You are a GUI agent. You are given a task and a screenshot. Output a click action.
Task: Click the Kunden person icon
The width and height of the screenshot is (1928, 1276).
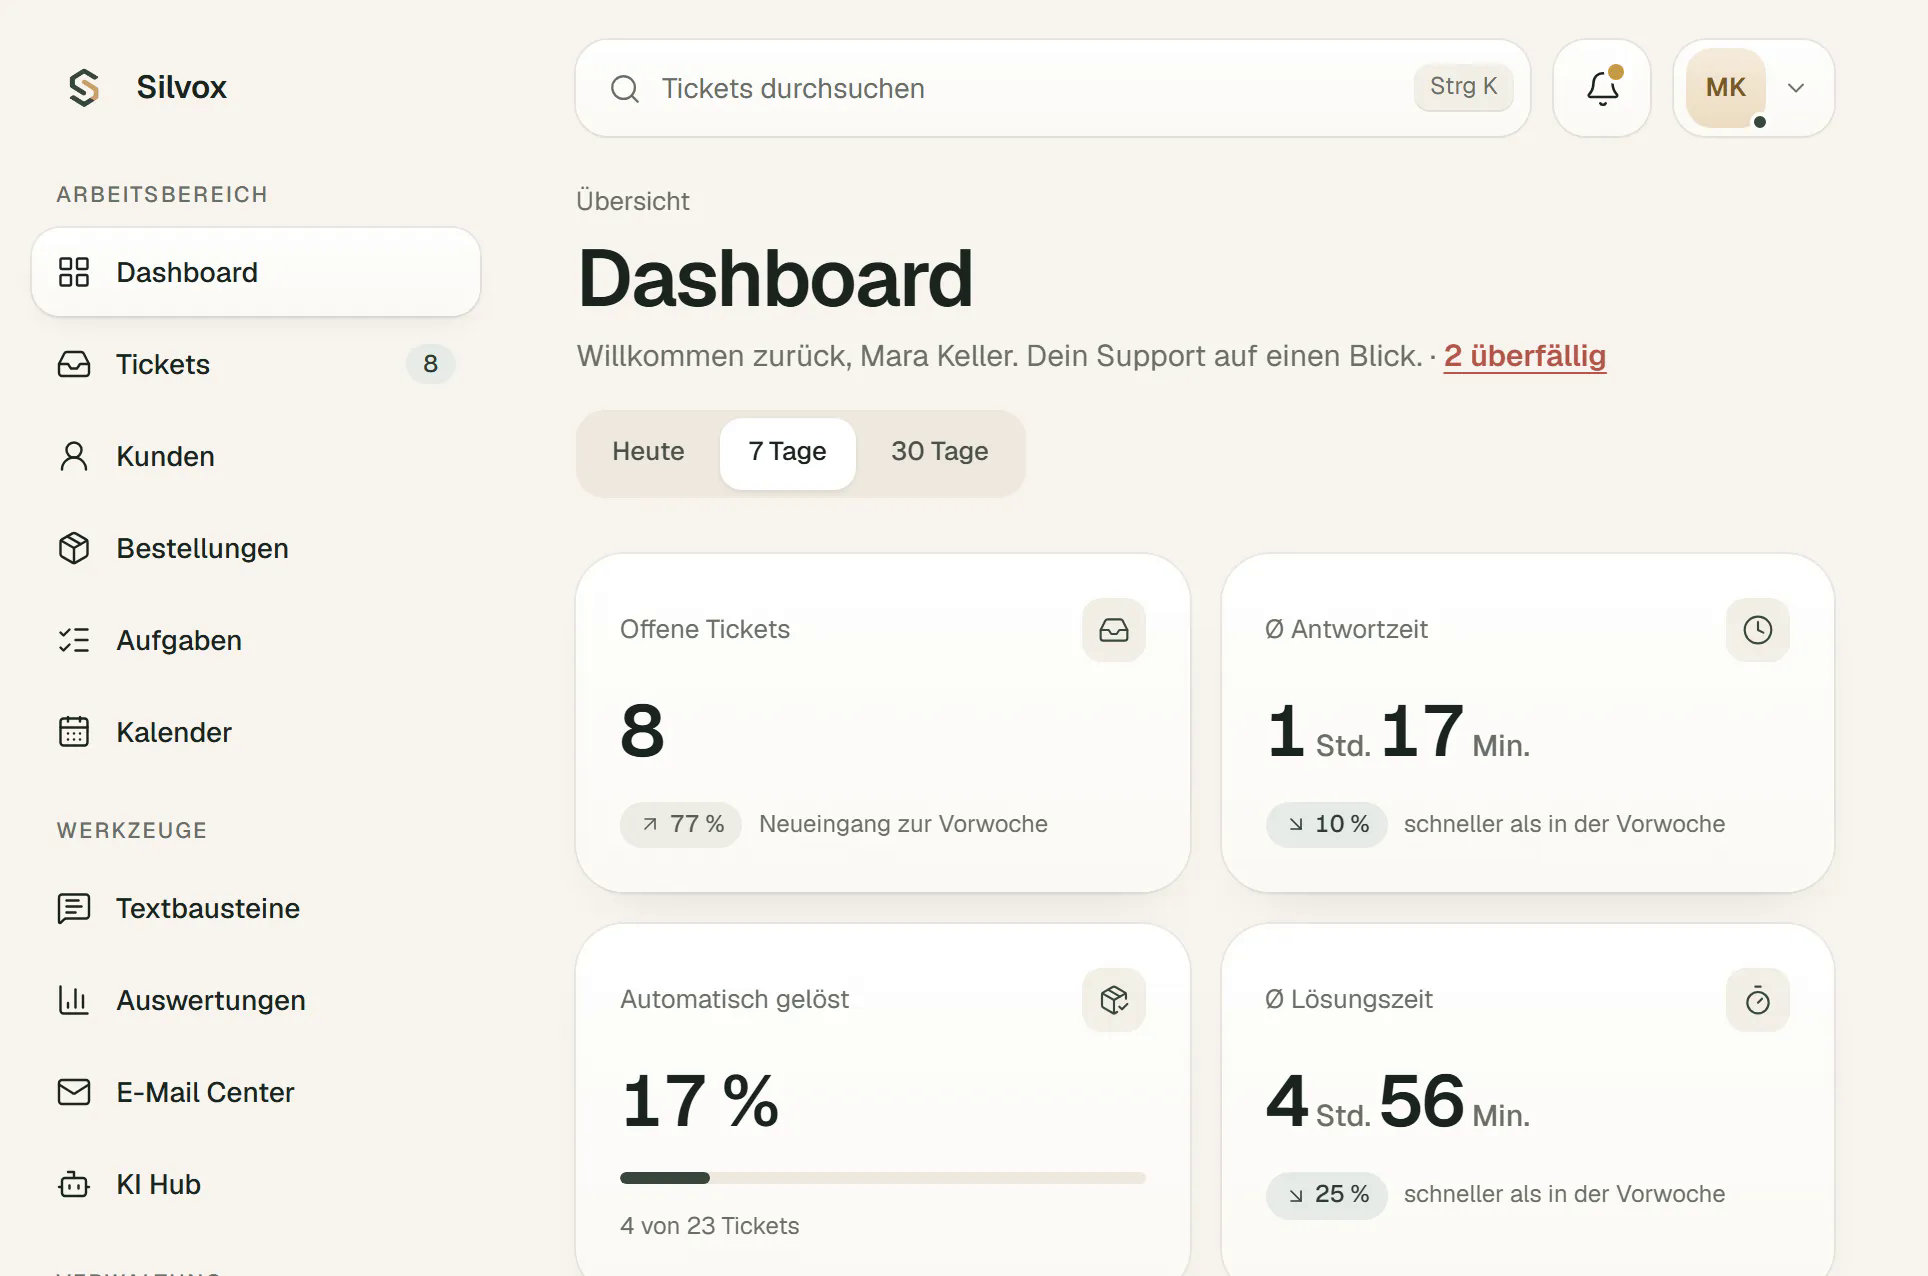pos(74,456)
